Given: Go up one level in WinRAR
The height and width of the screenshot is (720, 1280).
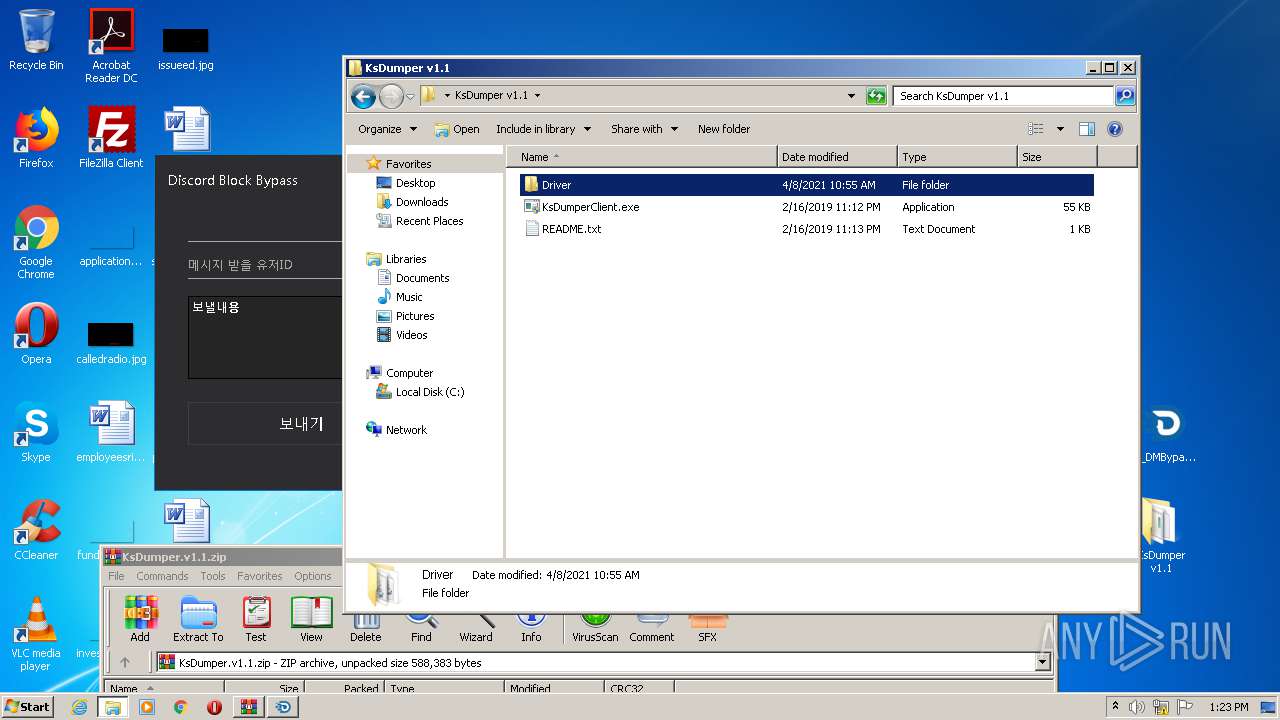Looking at the screenshot, I should (125, 662).
